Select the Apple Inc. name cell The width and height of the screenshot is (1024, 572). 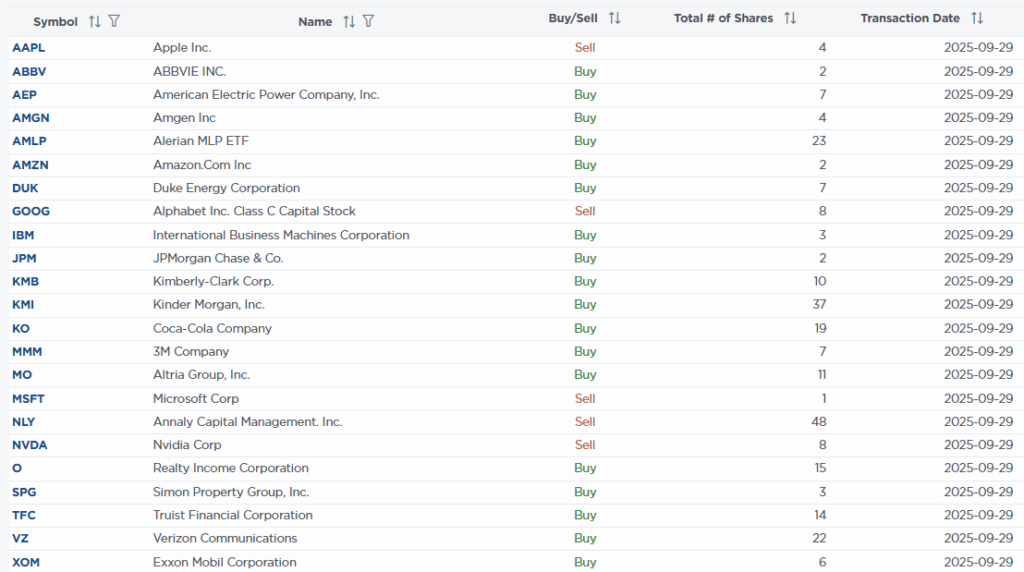click(x=182, y=48)
